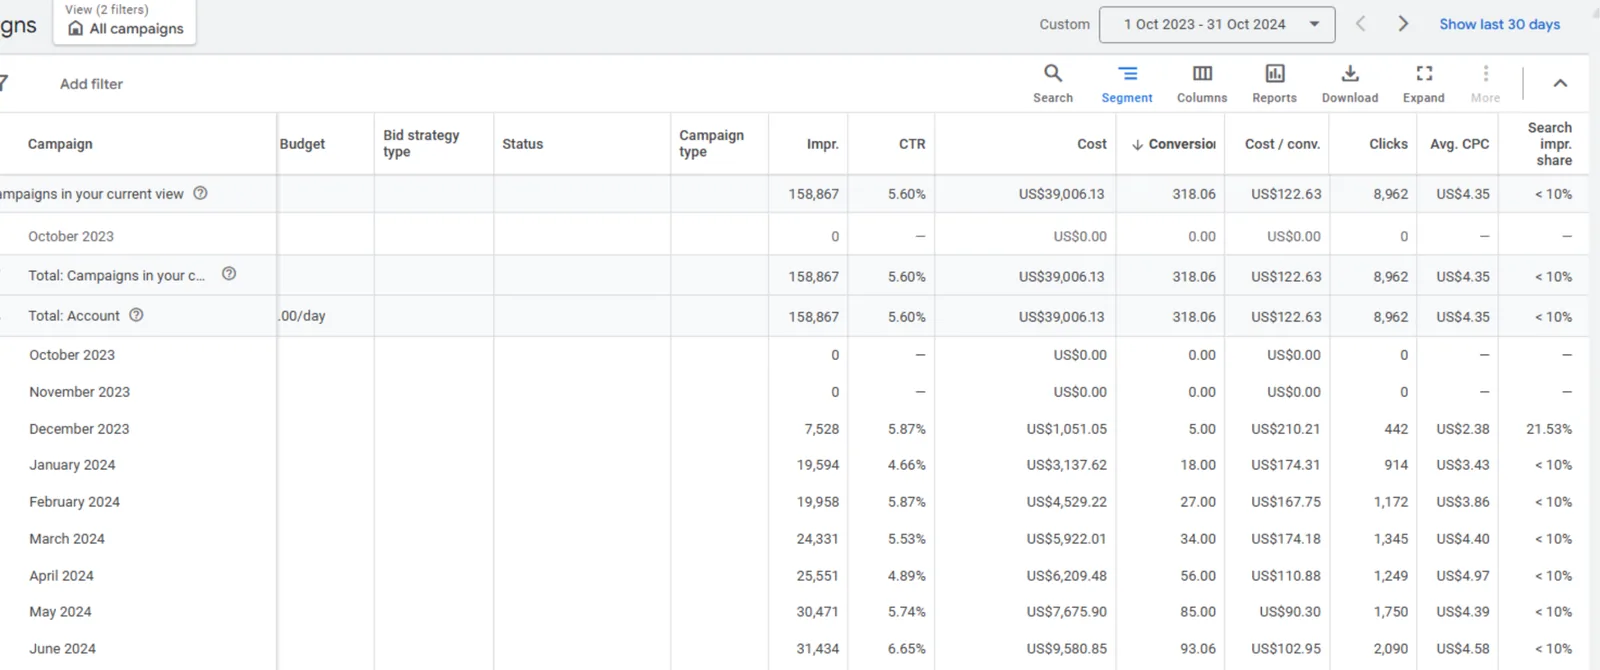Click the US$4.97 average CPC value

click(1463, 576)
